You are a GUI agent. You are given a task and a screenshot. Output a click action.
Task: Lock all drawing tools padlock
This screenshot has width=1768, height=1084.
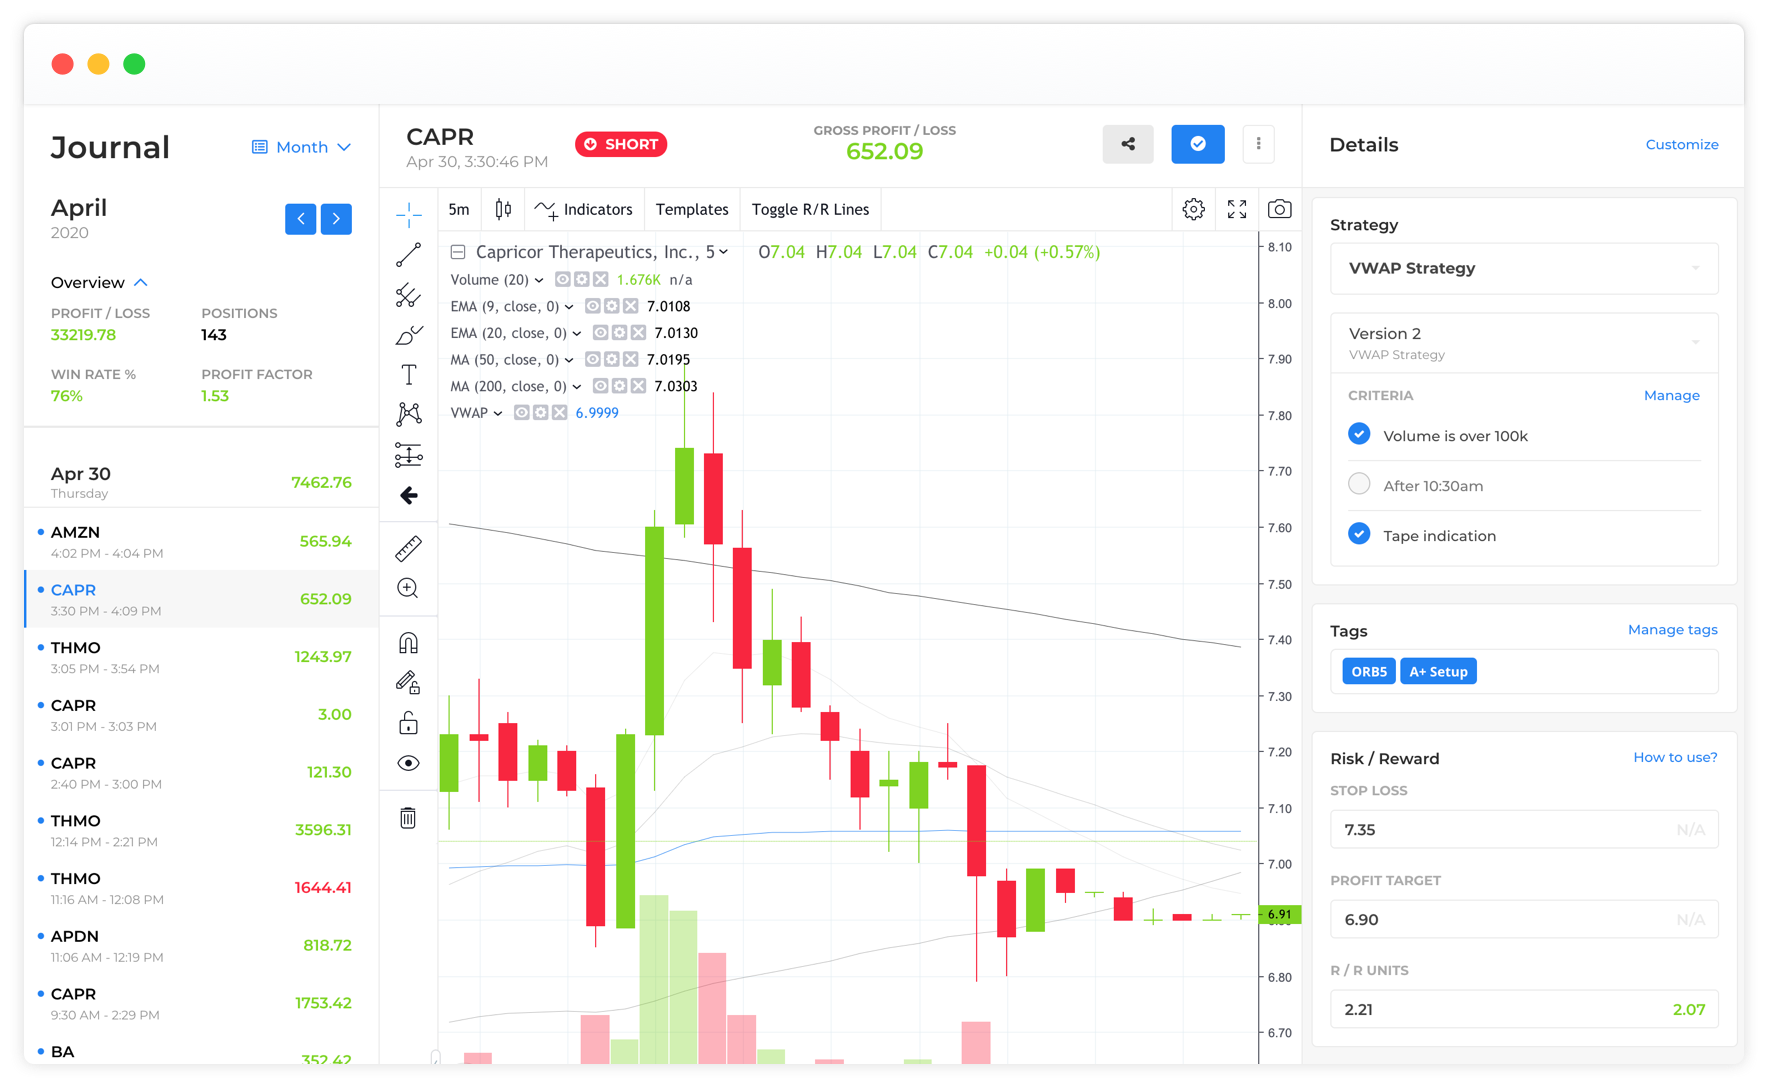point(408,723)
